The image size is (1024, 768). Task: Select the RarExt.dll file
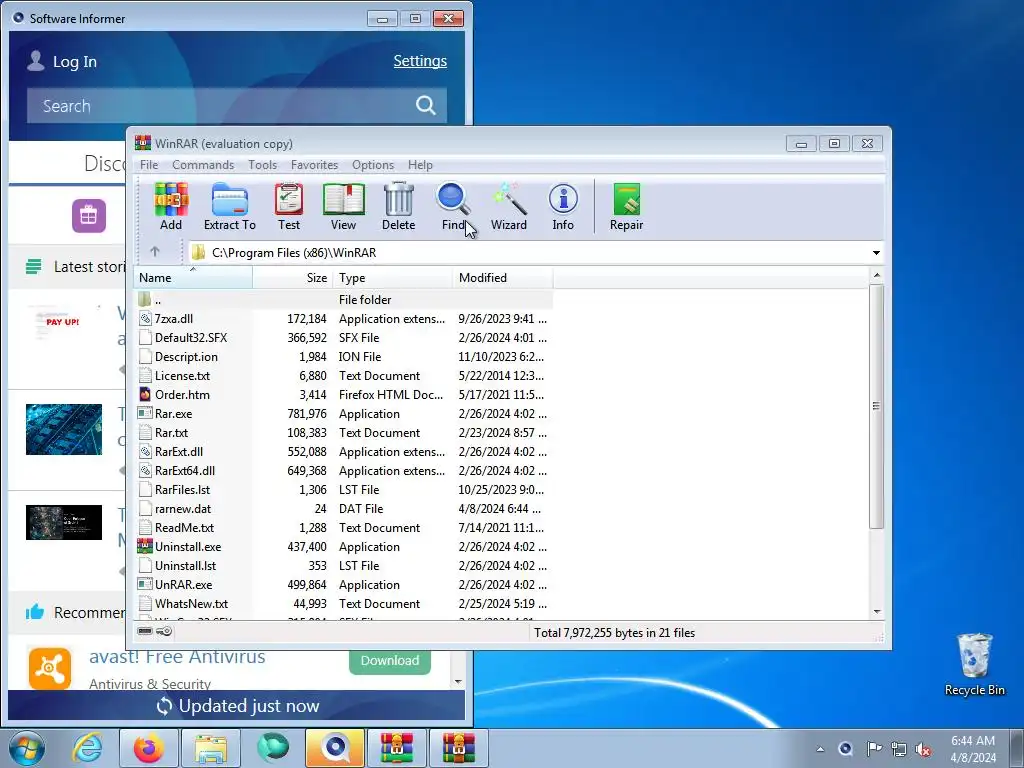344,451
